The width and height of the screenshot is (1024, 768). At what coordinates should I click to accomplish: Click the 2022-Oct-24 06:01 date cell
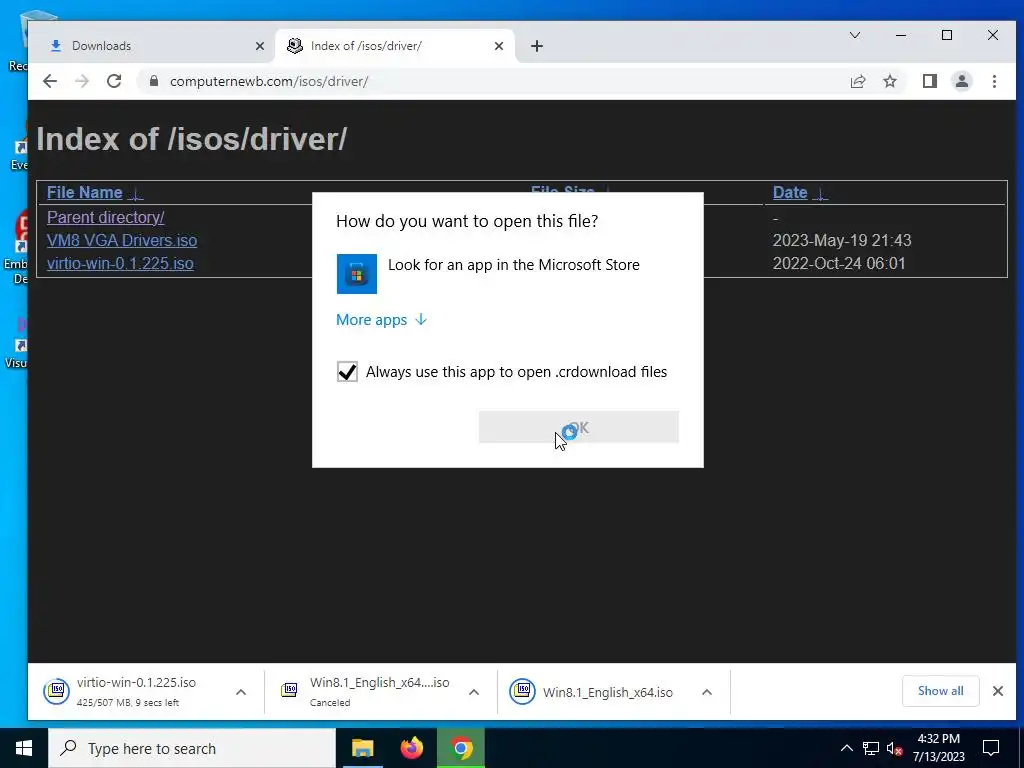[x=839, y=263]
